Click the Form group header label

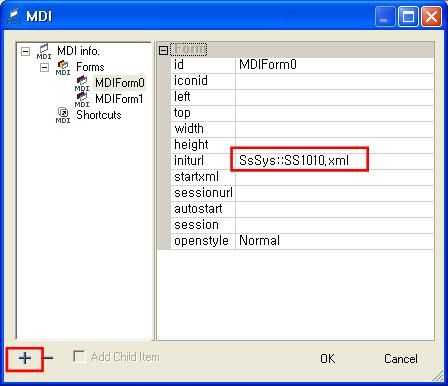coord(189,50)
